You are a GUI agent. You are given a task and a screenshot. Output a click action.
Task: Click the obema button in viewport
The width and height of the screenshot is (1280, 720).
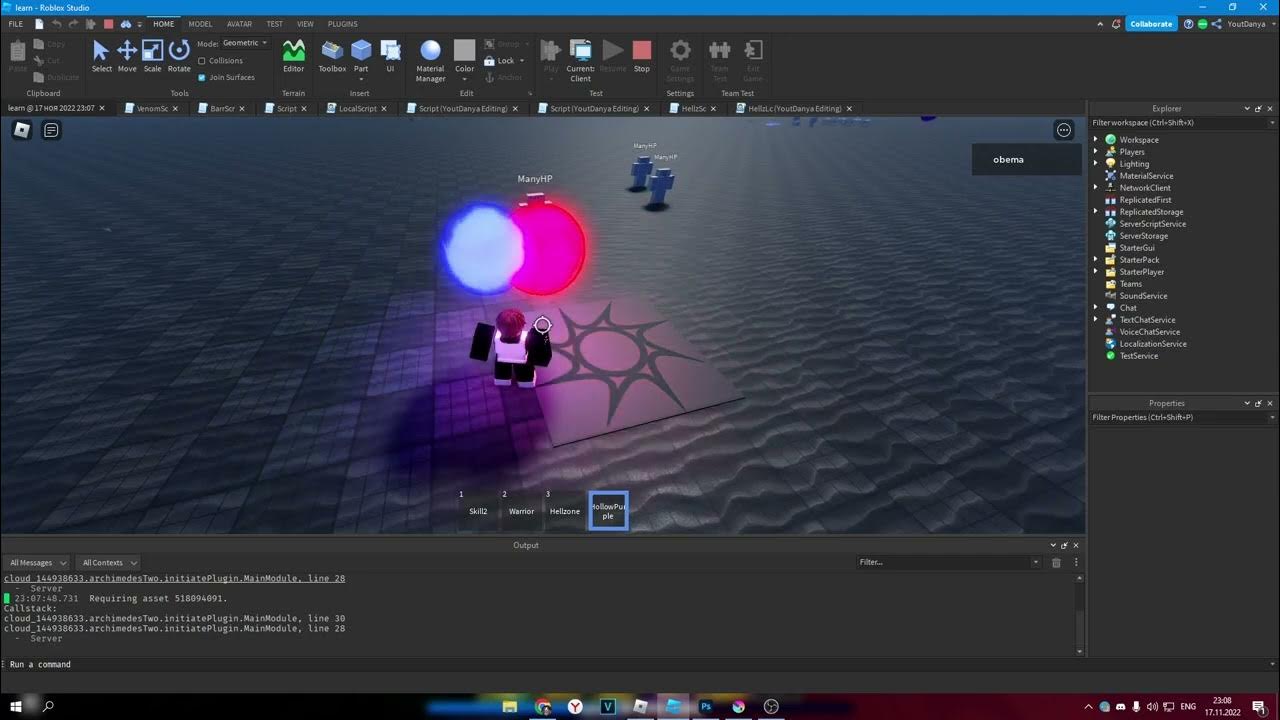pyautogui.click(x=1027, y=160)
